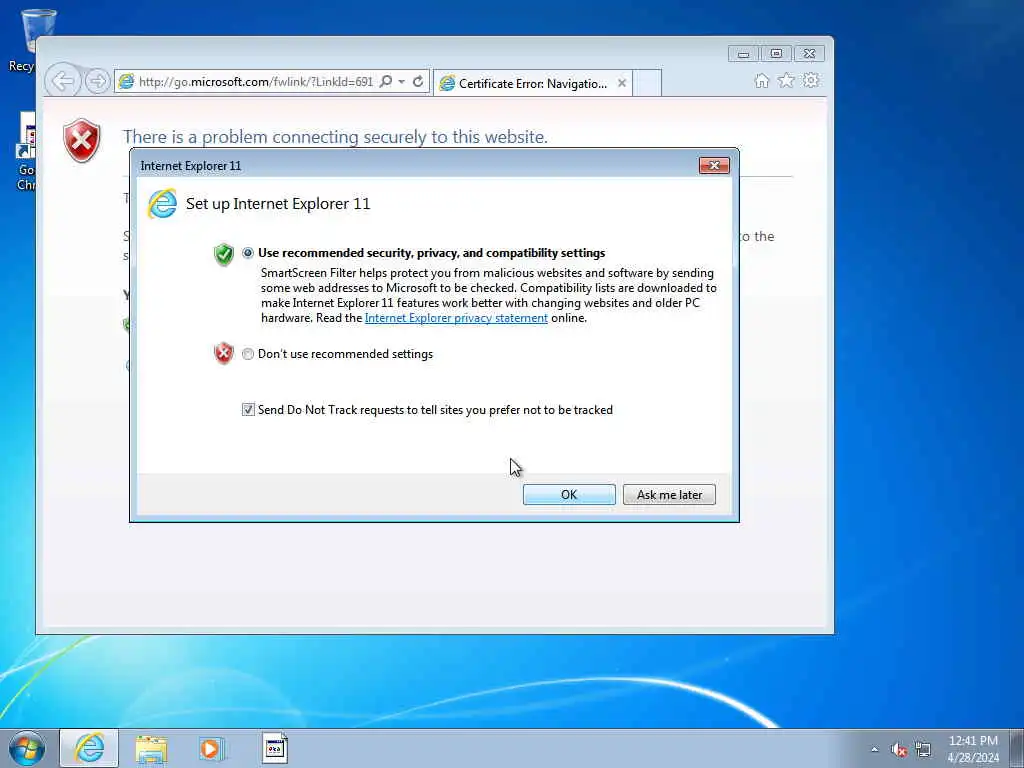Image resolution: width=1024 pixels, height=768 pixels.
Task: Open Windows Media Player taskbar icon
Action: tap(212, 749)
